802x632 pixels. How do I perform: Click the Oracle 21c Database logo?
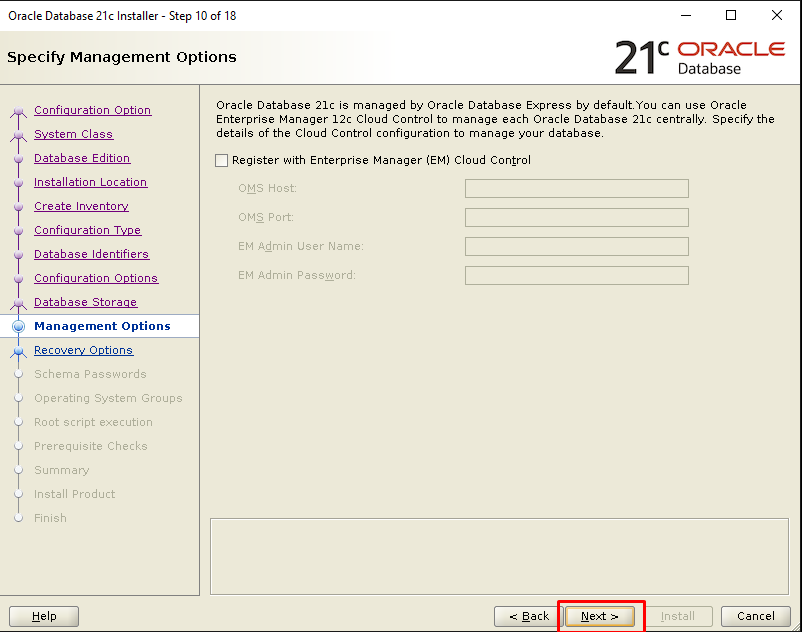click(700, 57)
